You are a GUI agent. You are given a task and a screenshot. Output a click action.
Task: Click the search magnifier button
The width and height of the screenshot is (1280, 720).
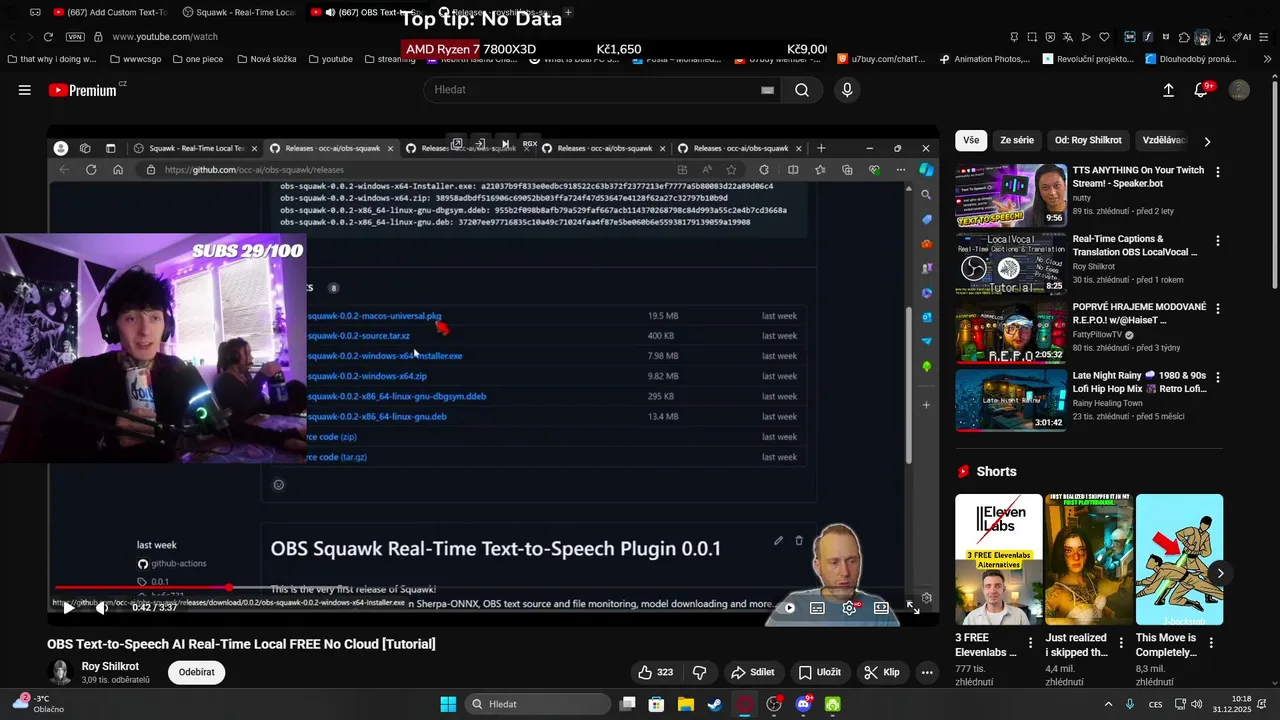coord(802,90)
